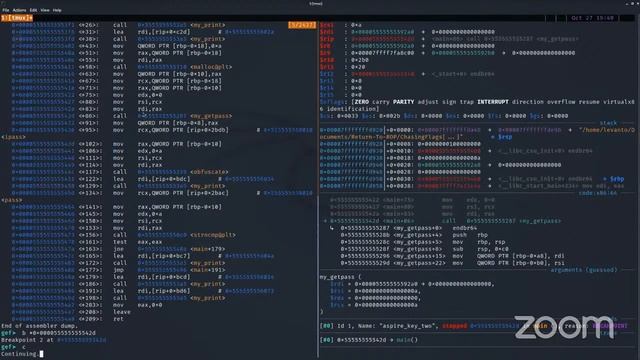Click the <pass> symbol label
This screenshot has width=640, height=360.
click(x=12, y=200)
